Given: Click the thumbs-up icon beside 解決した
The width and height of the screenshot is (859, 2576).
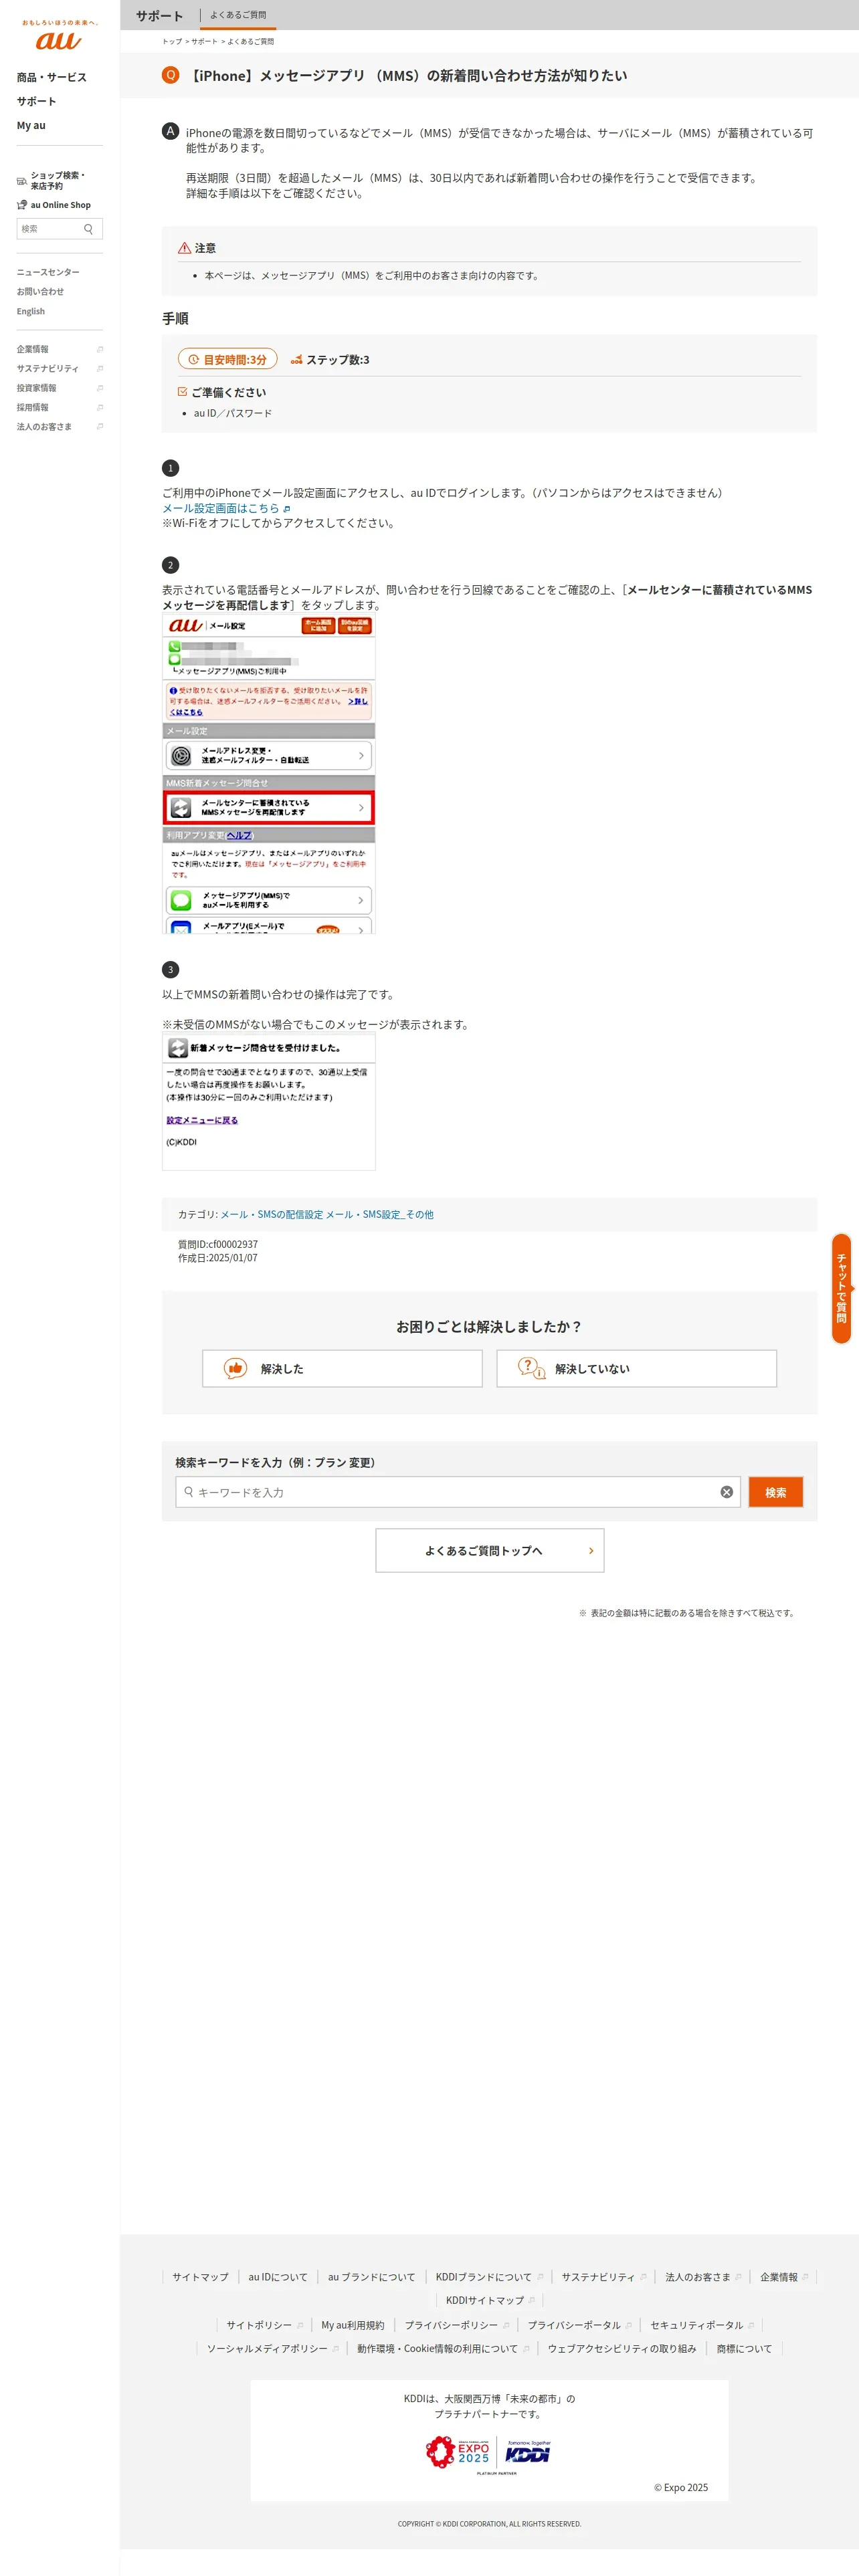Looking at the screenshot, I should pos(235,1368).
